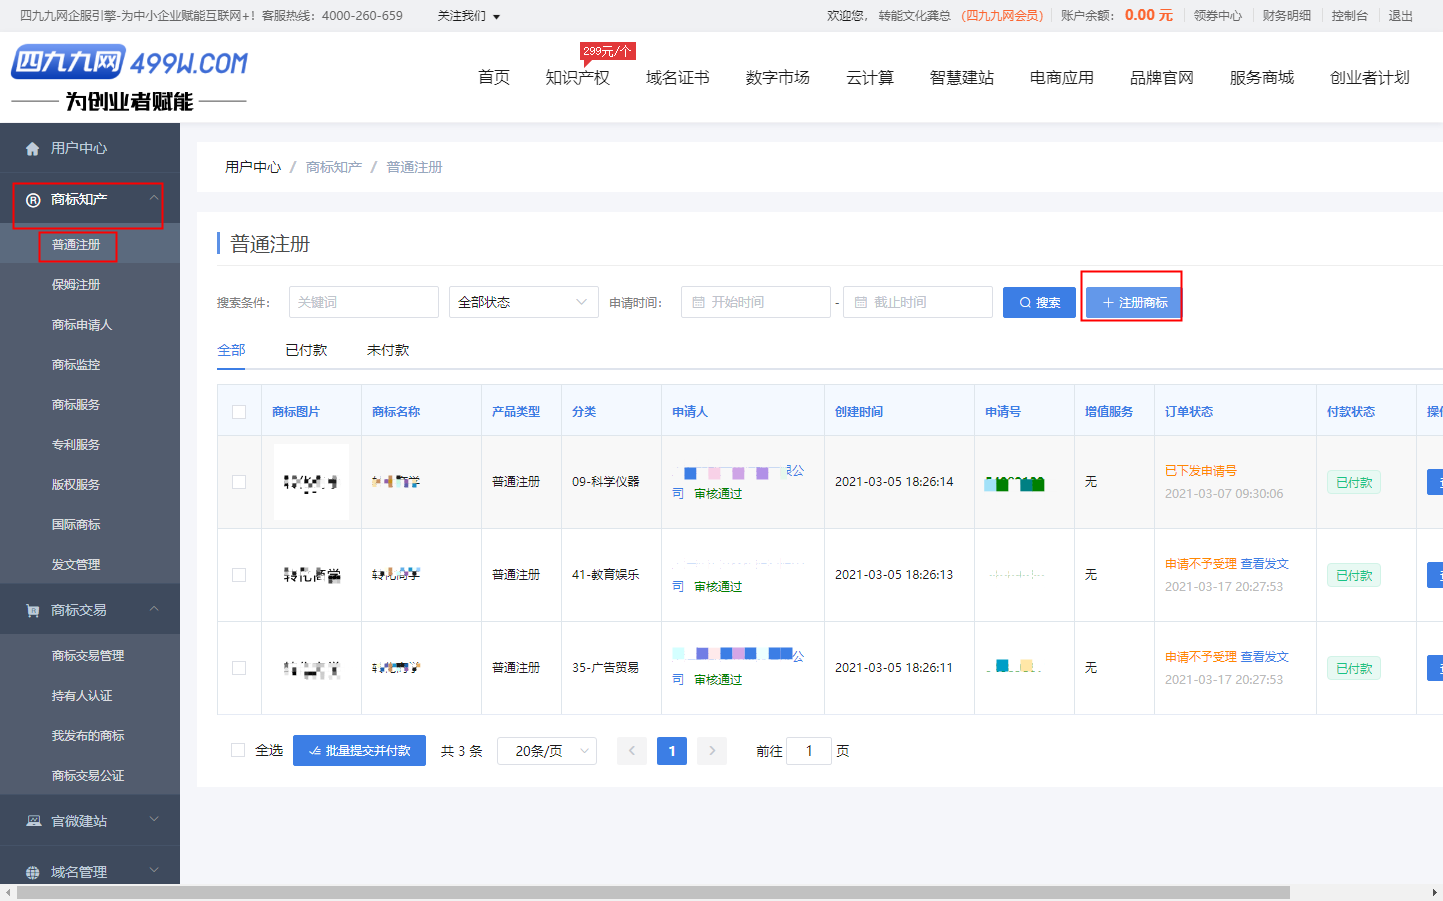Image resolution: width=1443 pixels, height=901 pixels.
Task: Open the 全部状态 status dropdown
Action: (x=523, y=302)
